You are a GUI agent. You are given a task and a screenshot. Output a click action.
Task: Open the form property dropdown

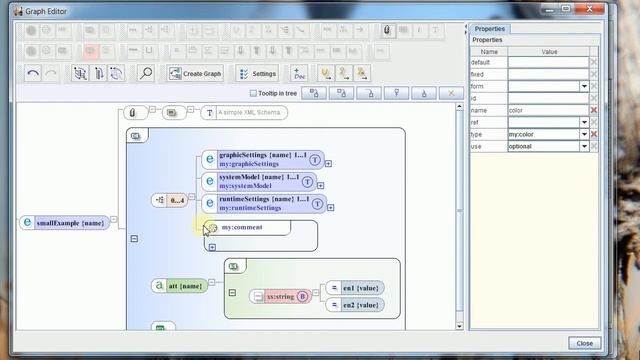pos(584,87)
